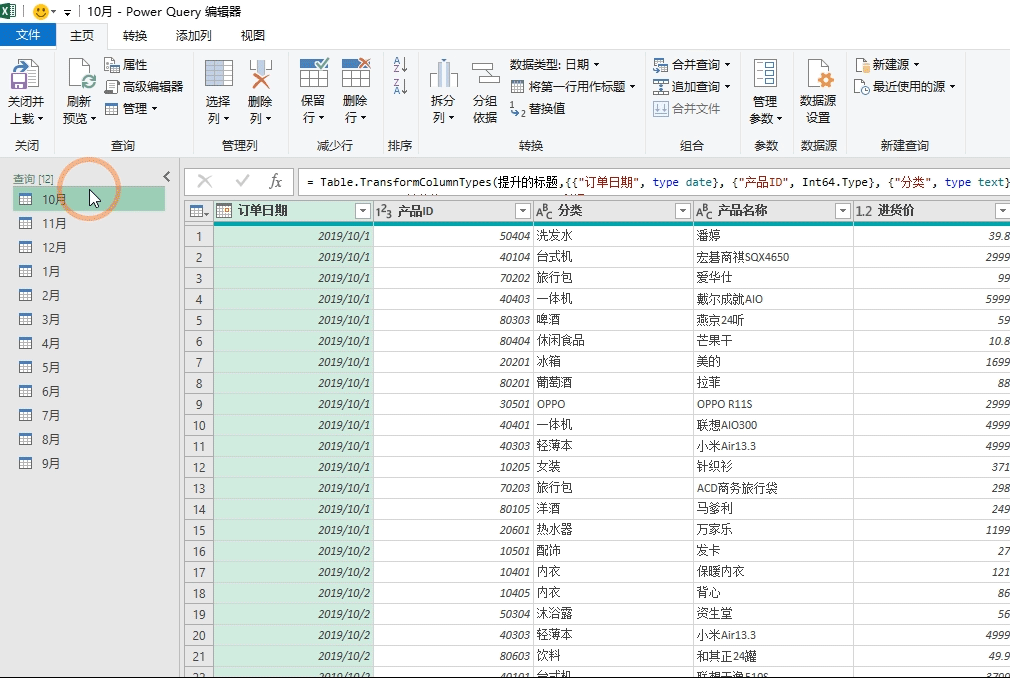
Task: Click the 1.2 type icon on 进货价 column
Action: click(x=864, y=211)
